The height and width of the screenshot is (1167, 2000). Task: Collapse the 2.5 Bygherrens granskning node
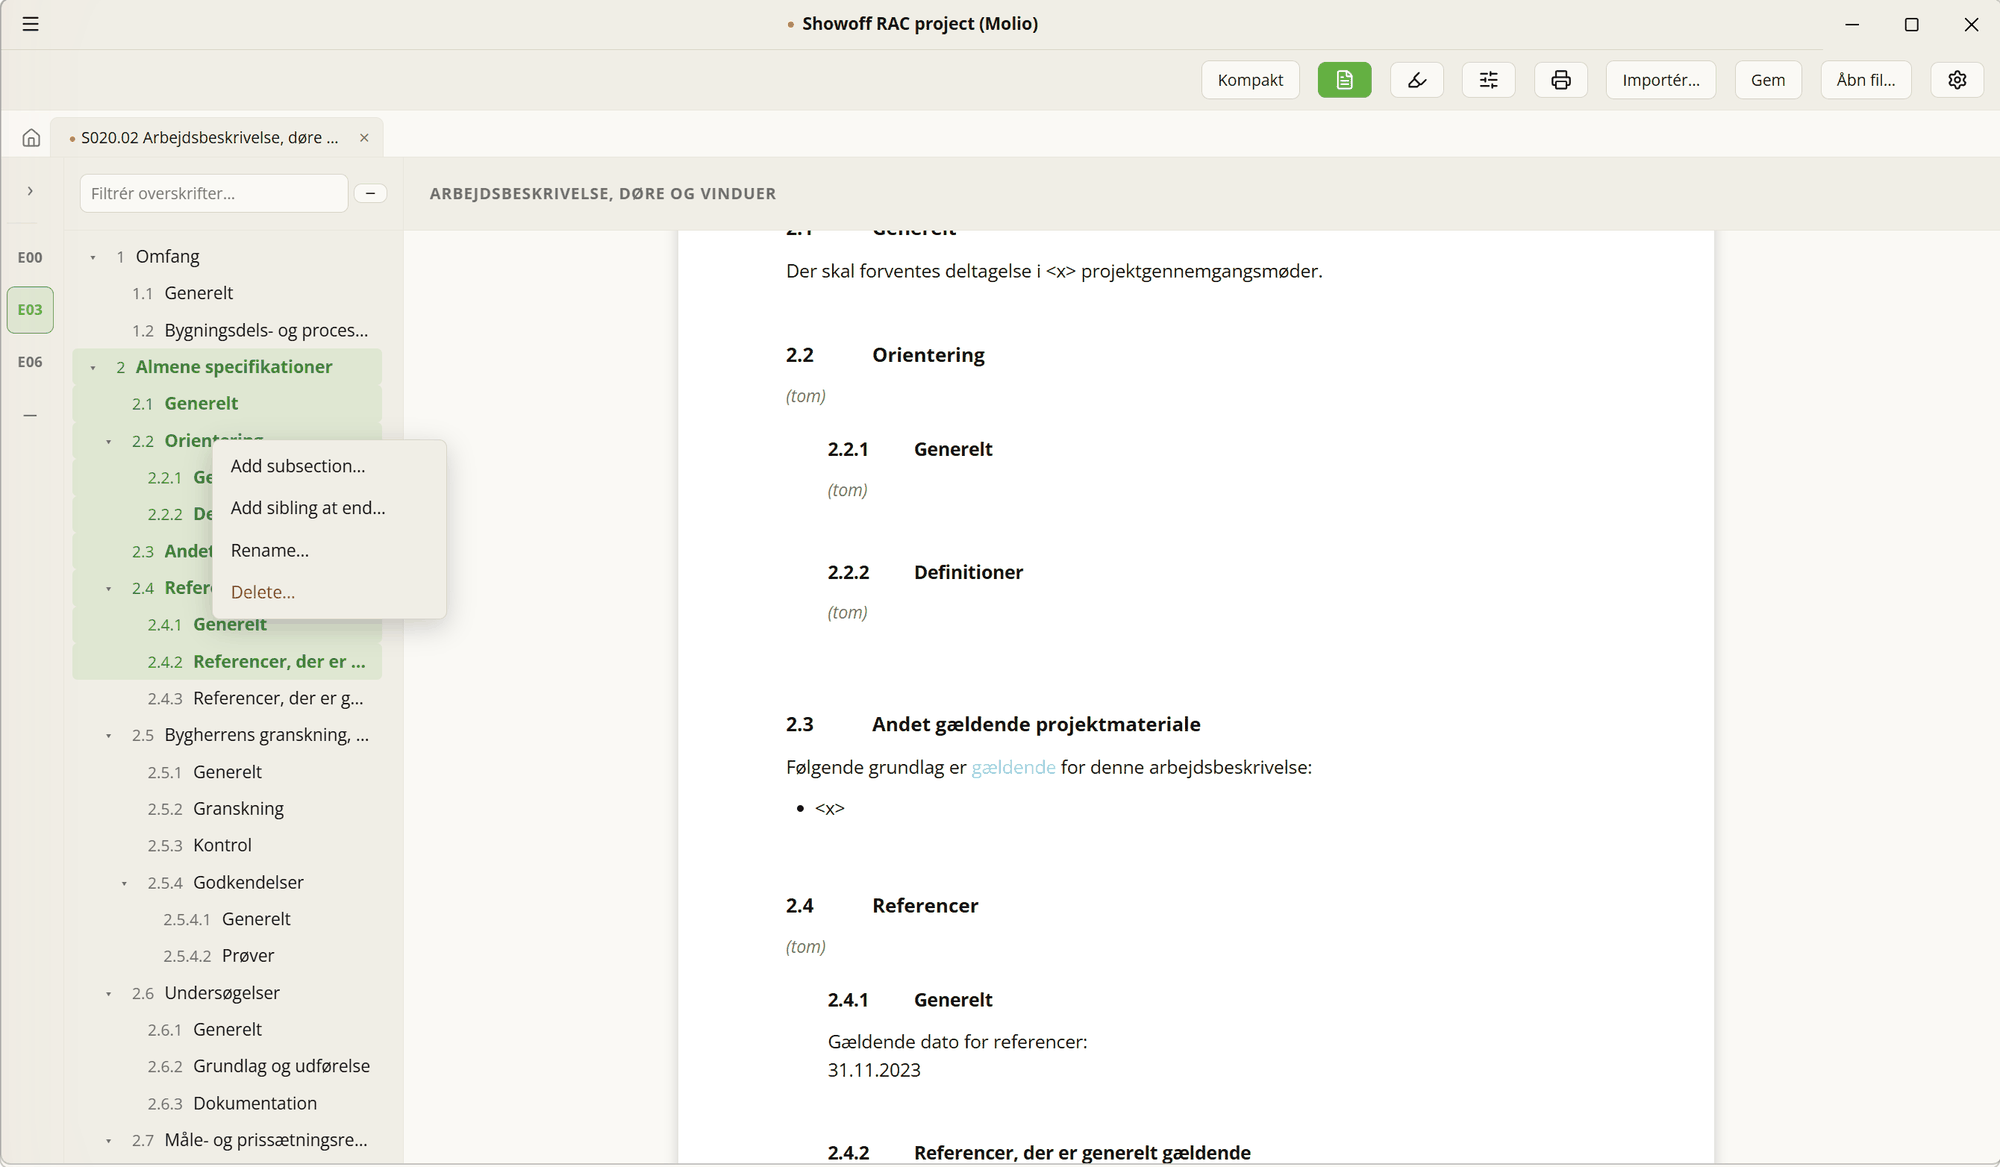[109, 736]
